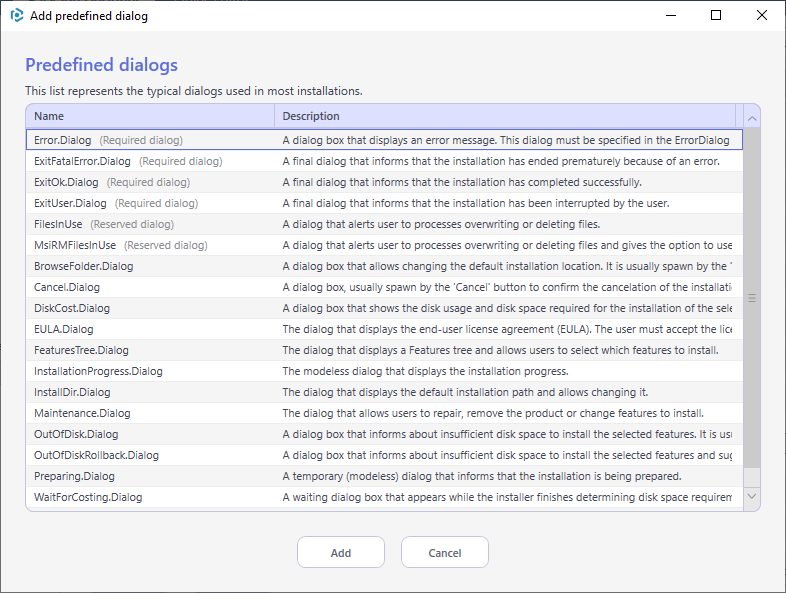Click the description about completed successfully
This screenshot has height=593, width=786.
pyautogui.click(x=462, y=182)
